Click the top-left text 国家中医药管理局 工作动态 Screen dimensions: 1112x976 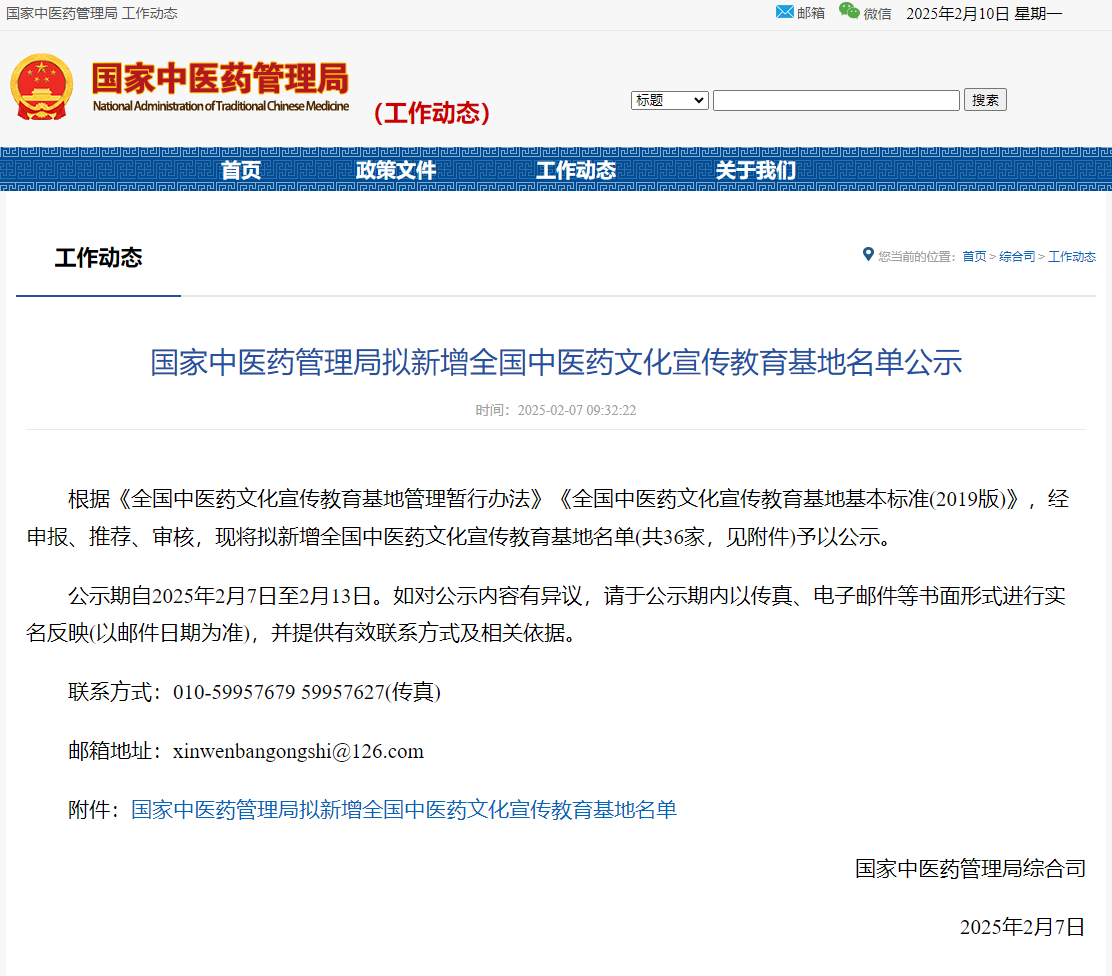[x=91, y=13]
